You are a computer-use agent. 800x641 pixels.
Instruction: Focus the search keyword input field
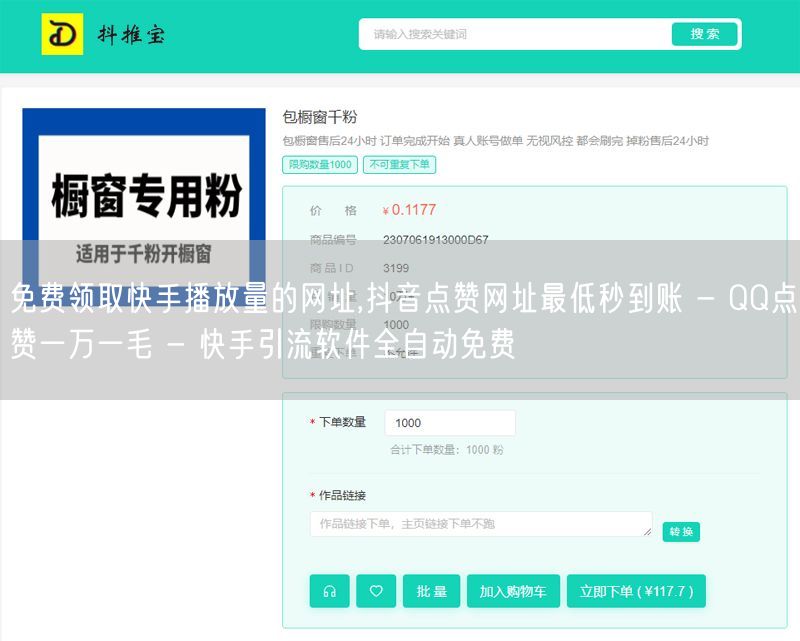[x=515, y=34]
